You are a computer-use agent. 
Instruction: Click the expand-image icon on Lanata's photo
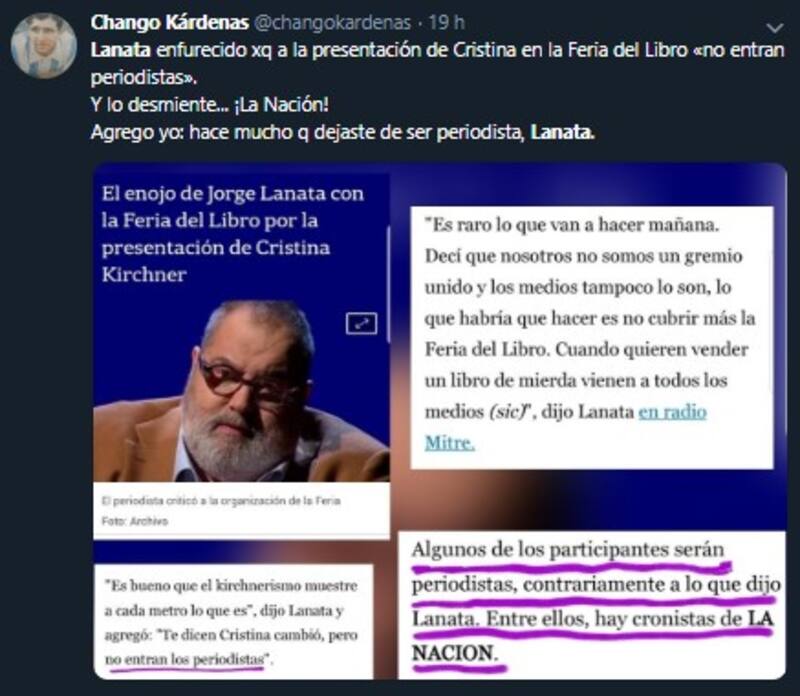pyautogui.click(x=361, y=324)
